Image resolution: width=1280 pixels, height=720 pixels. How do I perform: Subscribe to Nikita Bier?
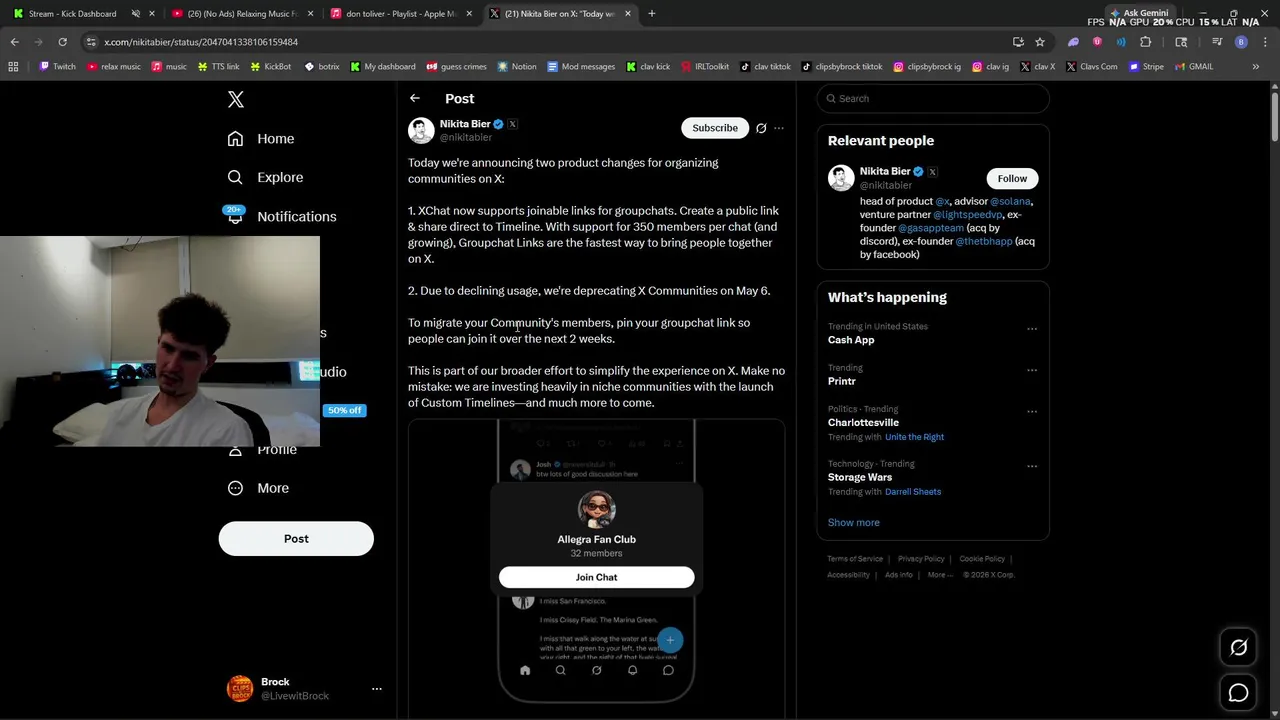pos(715,128)
